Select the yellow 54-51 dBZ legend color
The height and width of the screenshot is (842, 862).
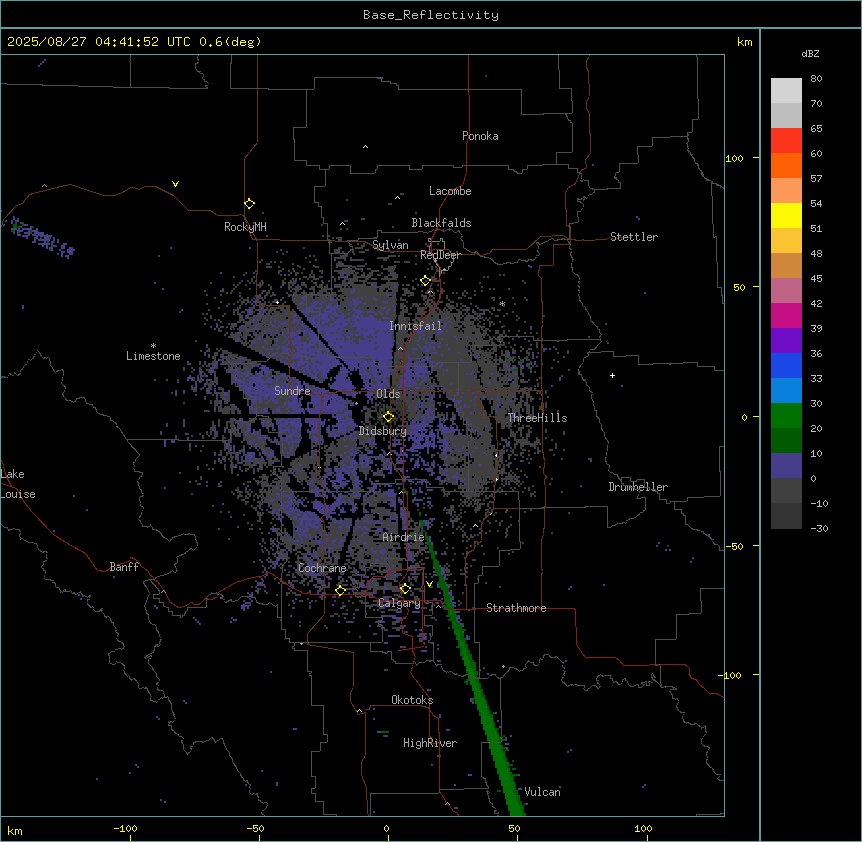[x=786, y=215]
